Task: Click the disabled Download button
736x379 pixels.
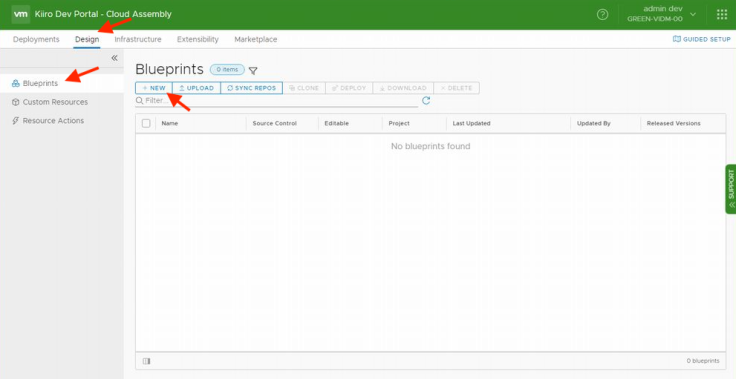Action: (x=403, y=88)
